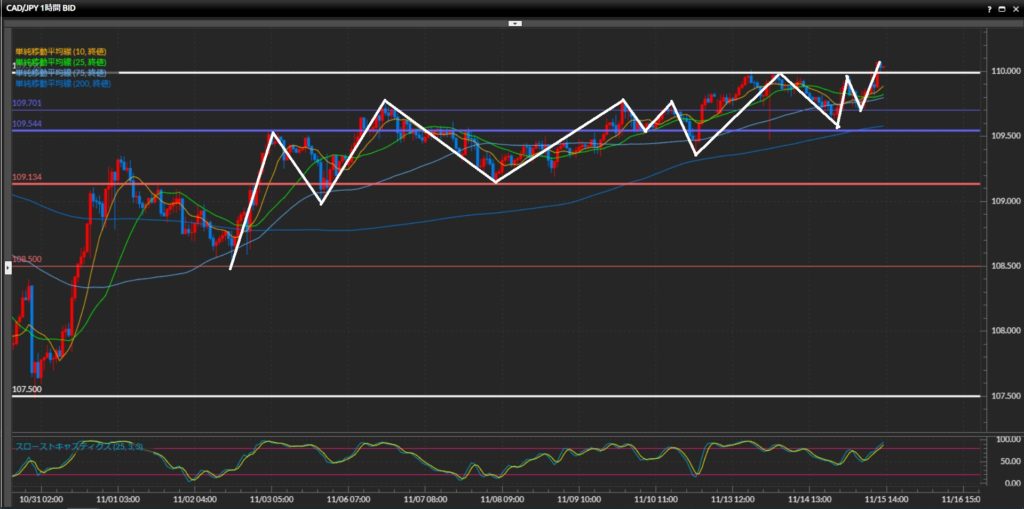
Task: Click the Slow Stochastics indicator label
Action: pyautogui.click(x=79, y=445)
